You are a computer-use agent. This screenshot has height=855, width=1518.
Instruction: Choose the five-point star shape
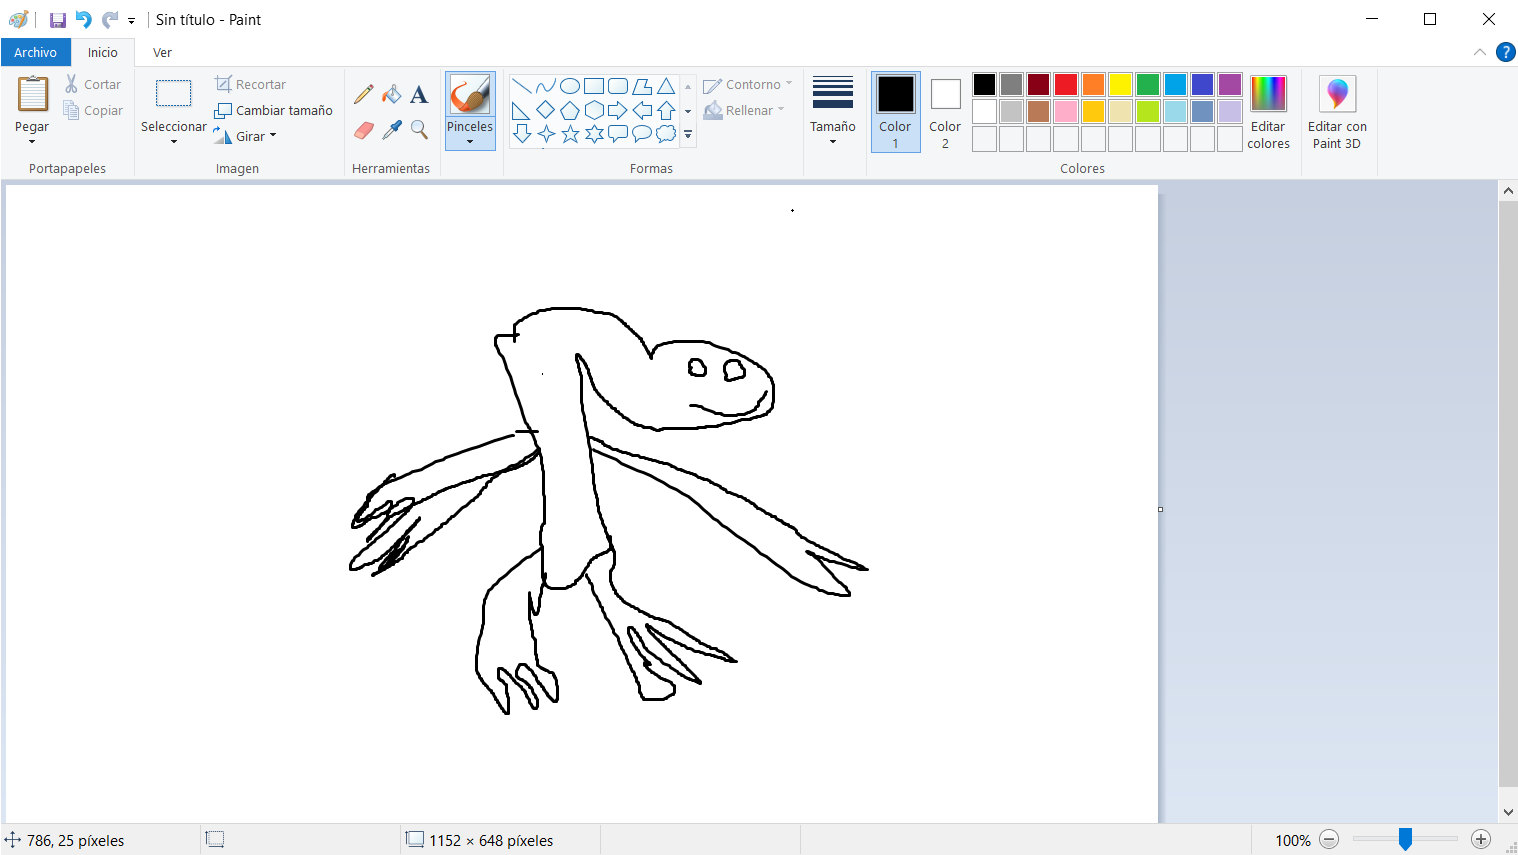pyautogui.click(x=570, y=134)
